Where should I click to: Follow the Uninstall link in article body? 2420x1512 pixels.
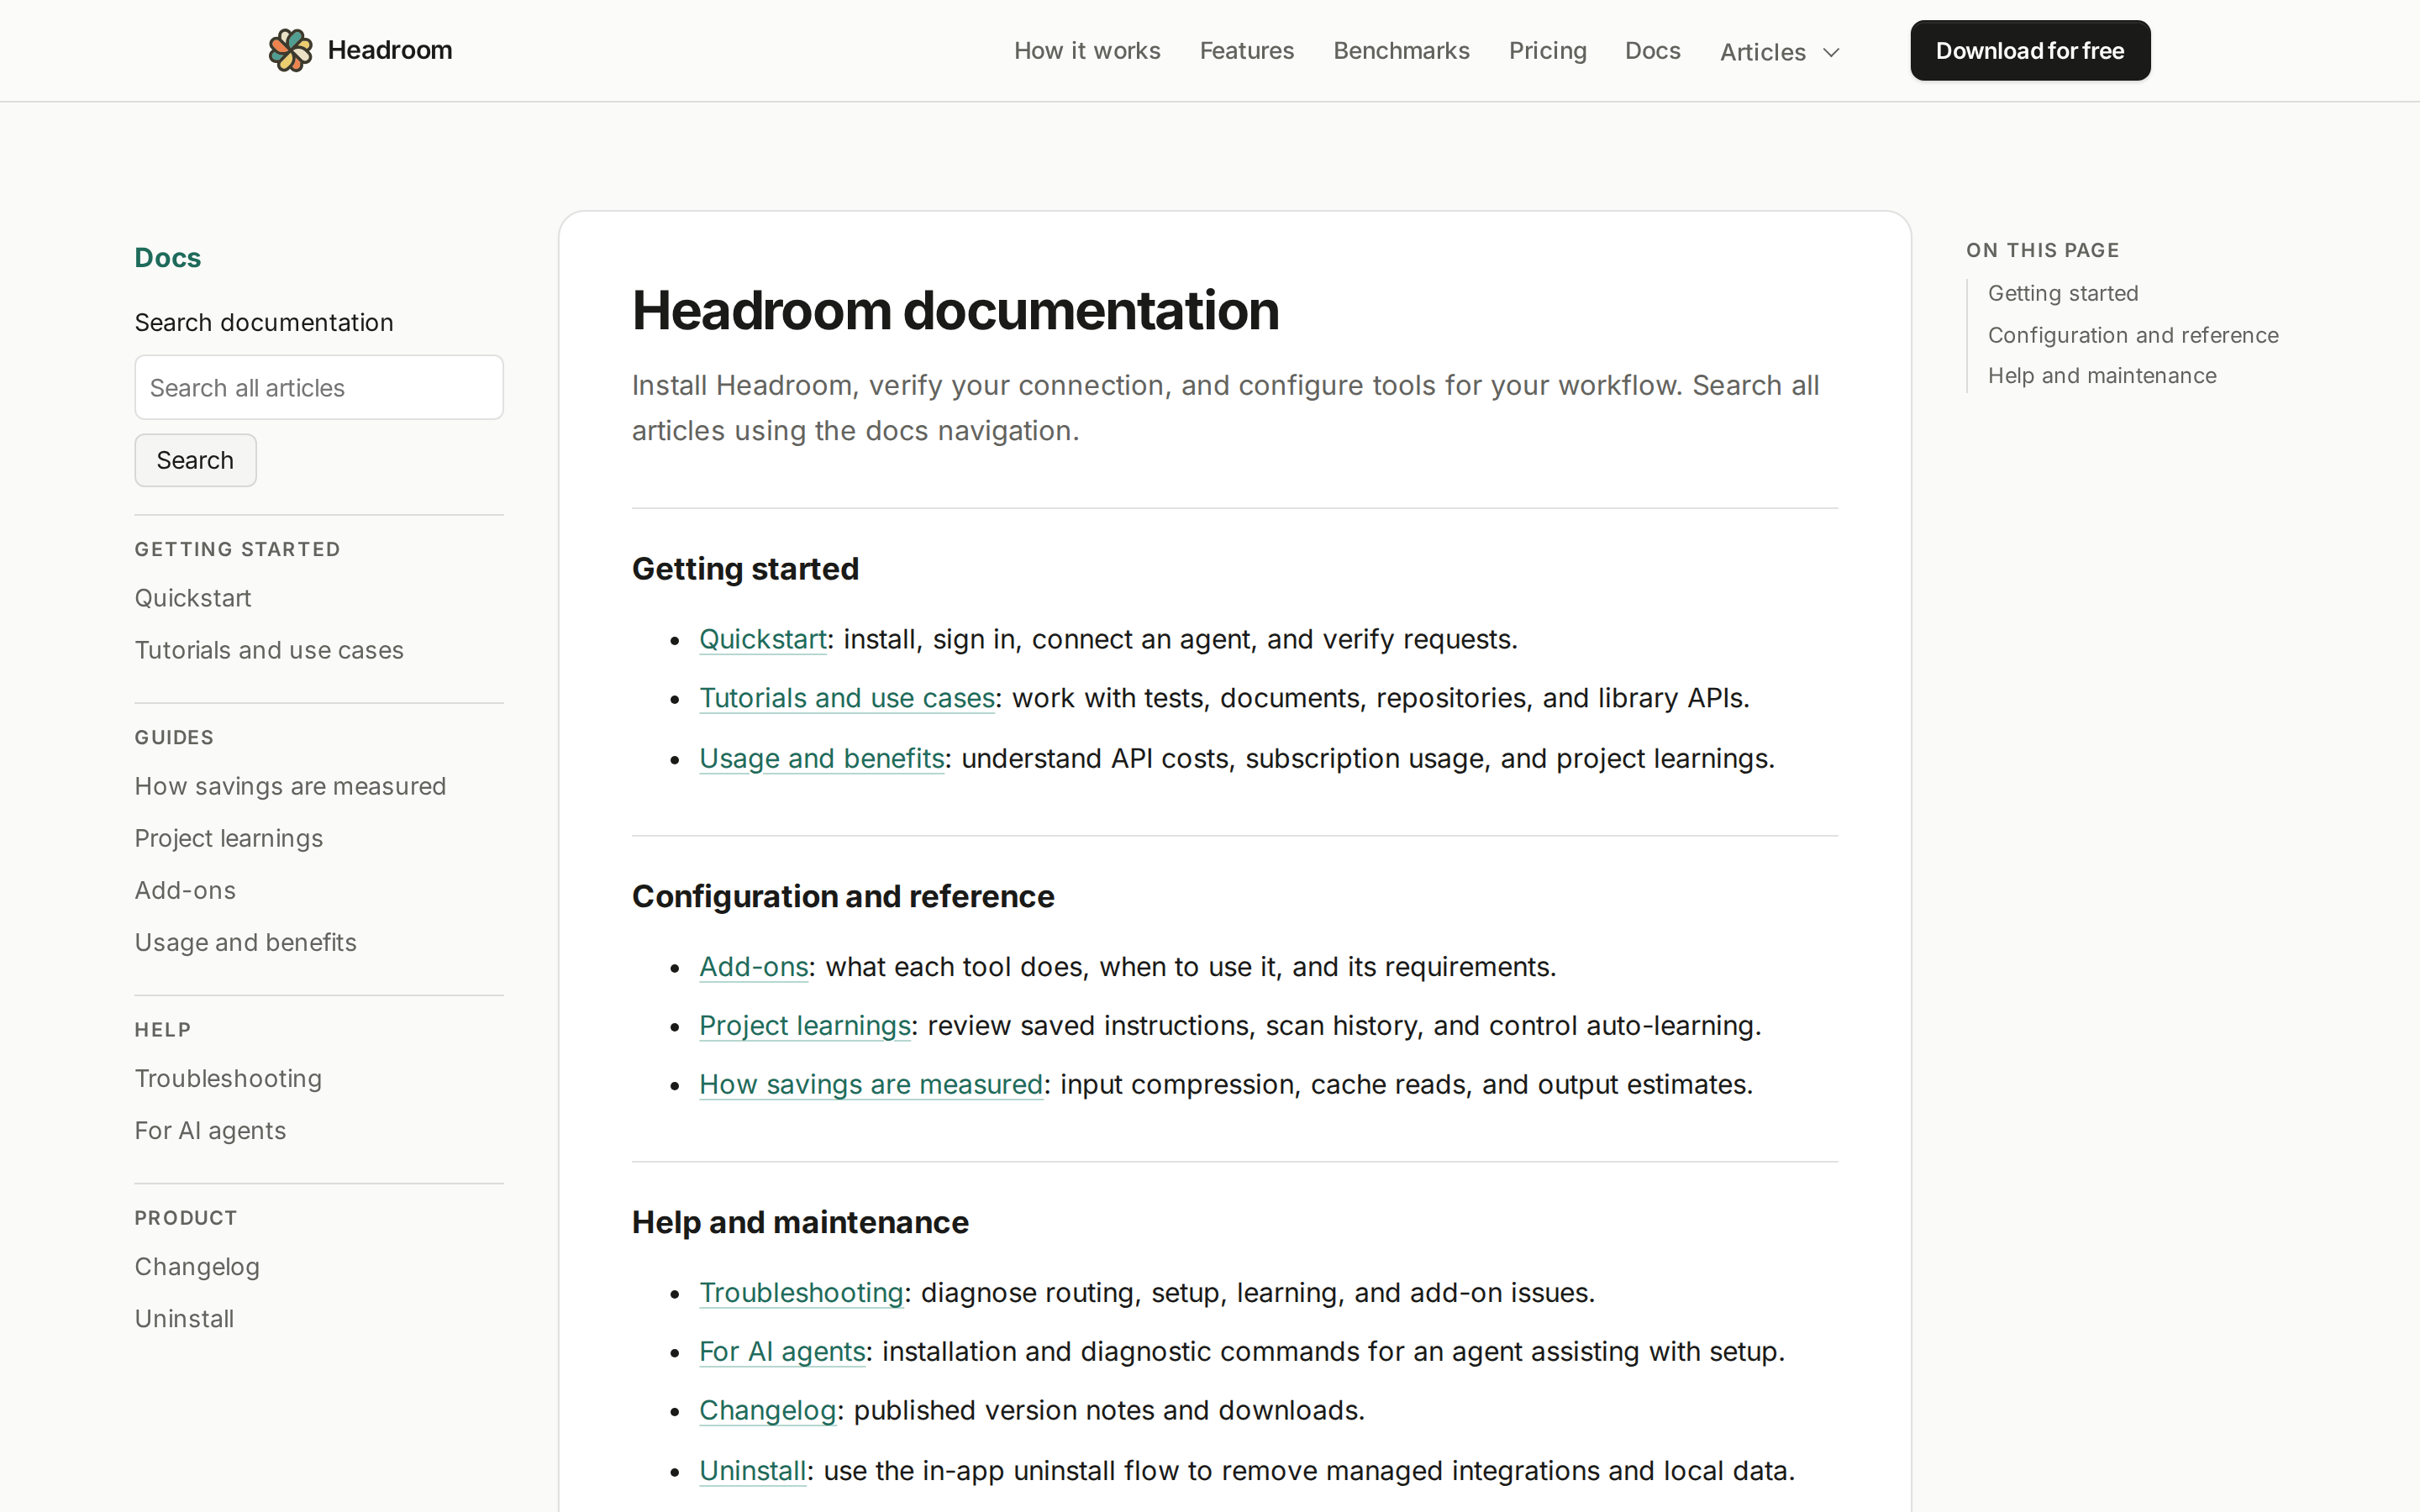coord(753,1471)
